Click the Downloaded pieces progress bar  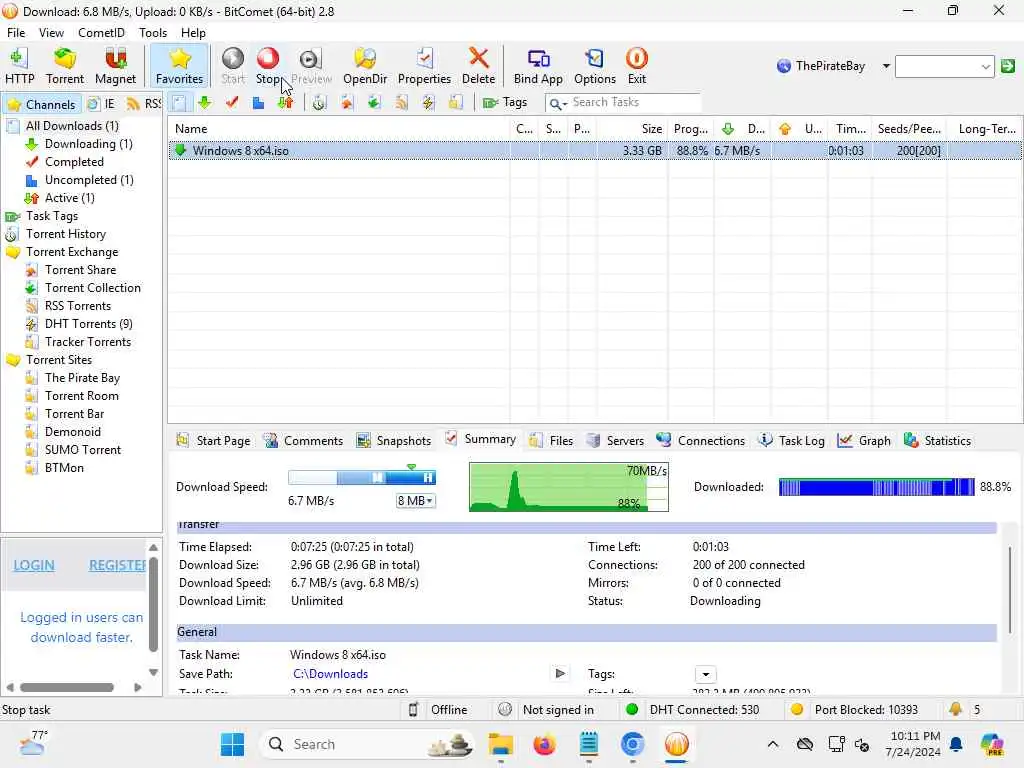point(876,487)
